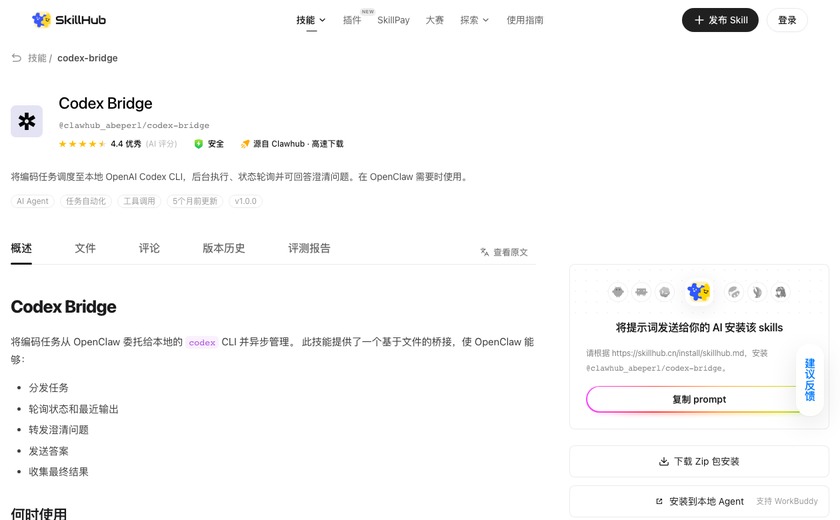Select the gray penguin agent icon
Screen dimensions: 840x520
781,292
